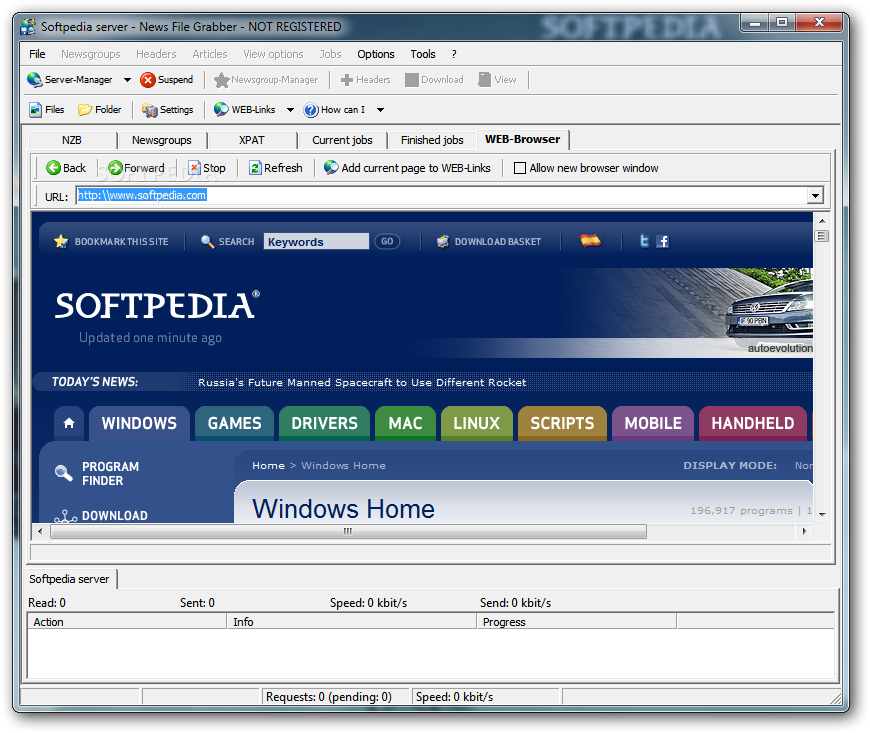Screen dimensions: 870x733
Task: Click the How can I help icon
Action: point(311,110)
